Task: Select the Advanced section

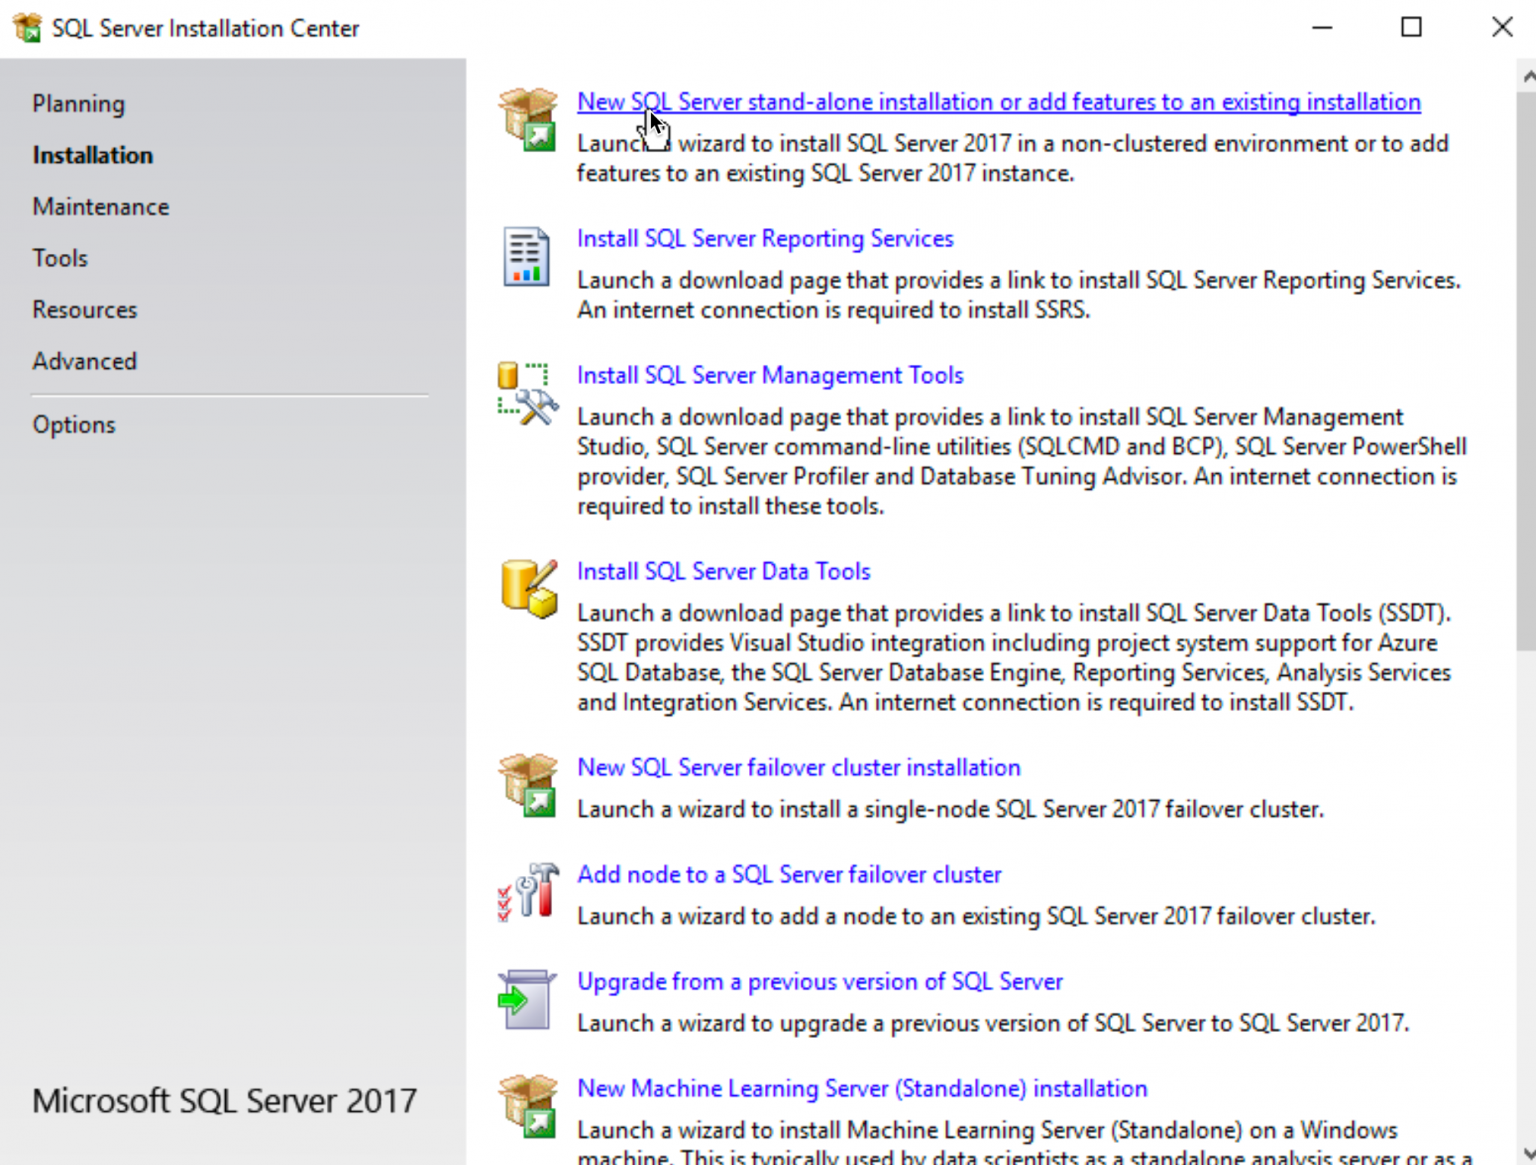Action: coord(84,361)
